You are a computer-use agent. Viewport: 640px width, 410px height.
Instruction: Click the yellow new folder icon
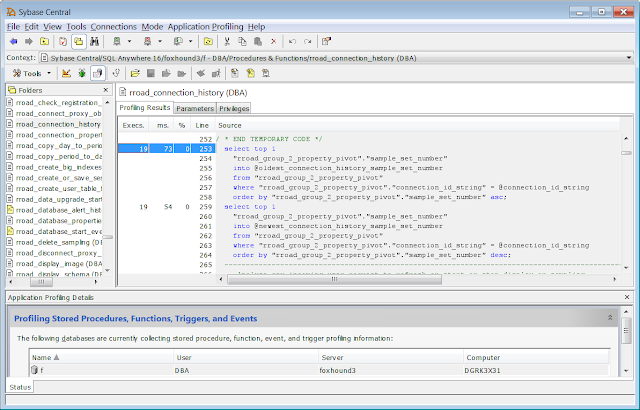pyautogui.click(x=208, y=41)
